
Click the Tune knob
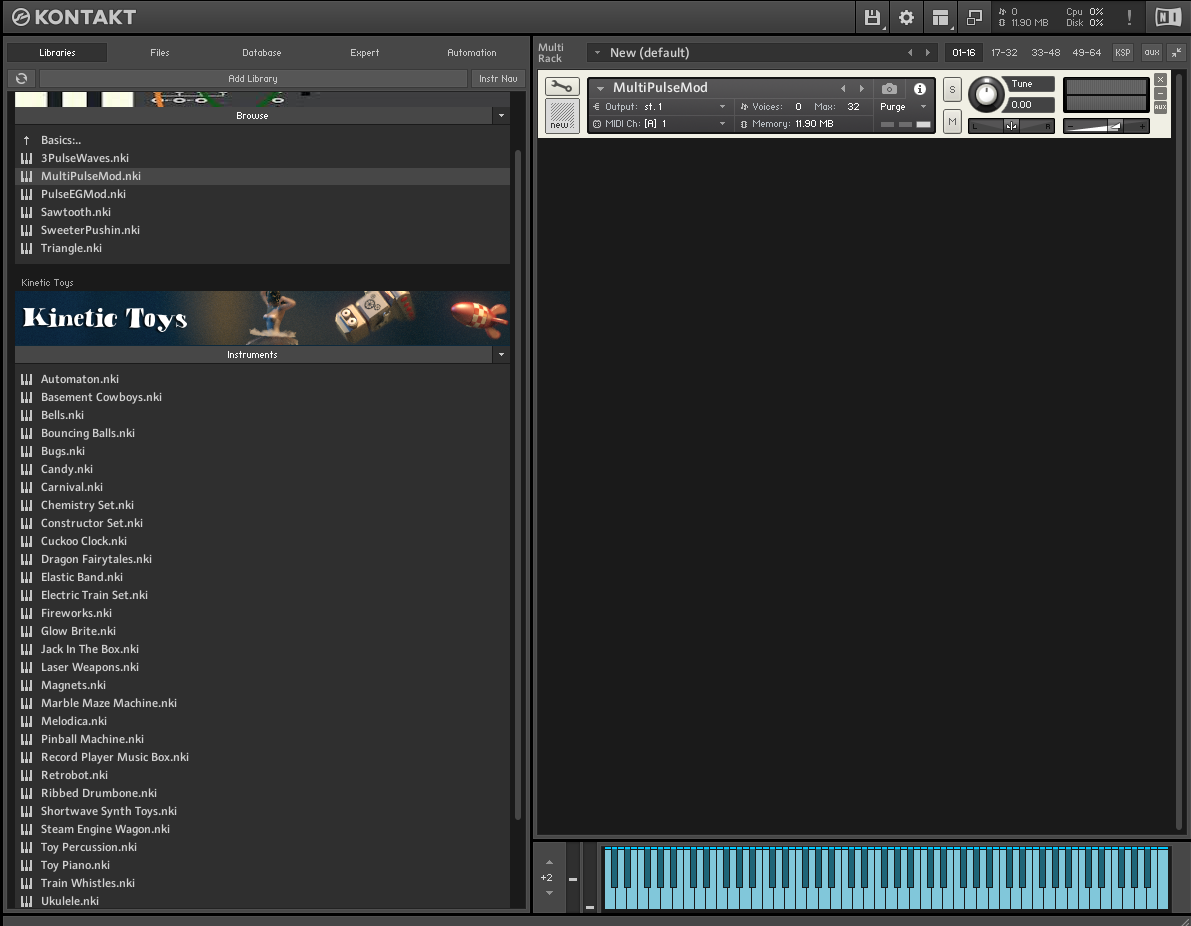986,94
